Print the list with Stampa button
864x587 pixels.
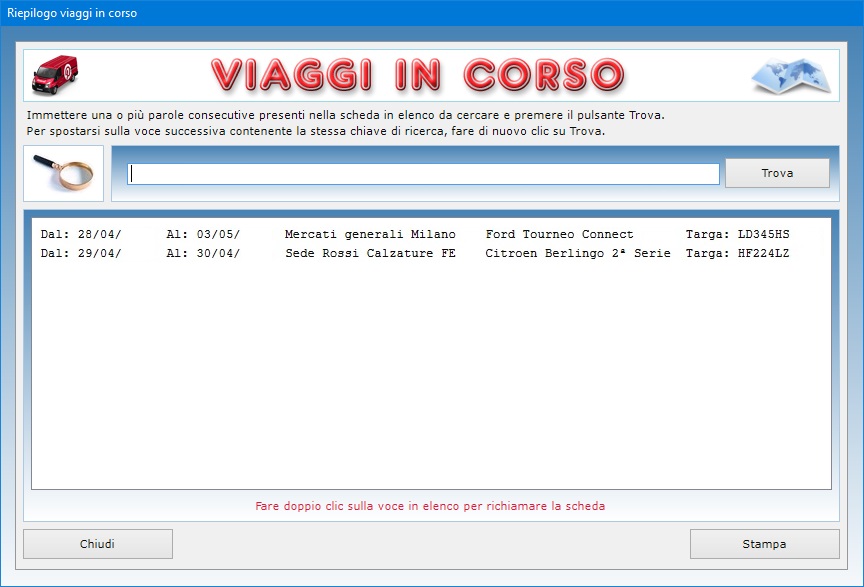tap(764, 544)
